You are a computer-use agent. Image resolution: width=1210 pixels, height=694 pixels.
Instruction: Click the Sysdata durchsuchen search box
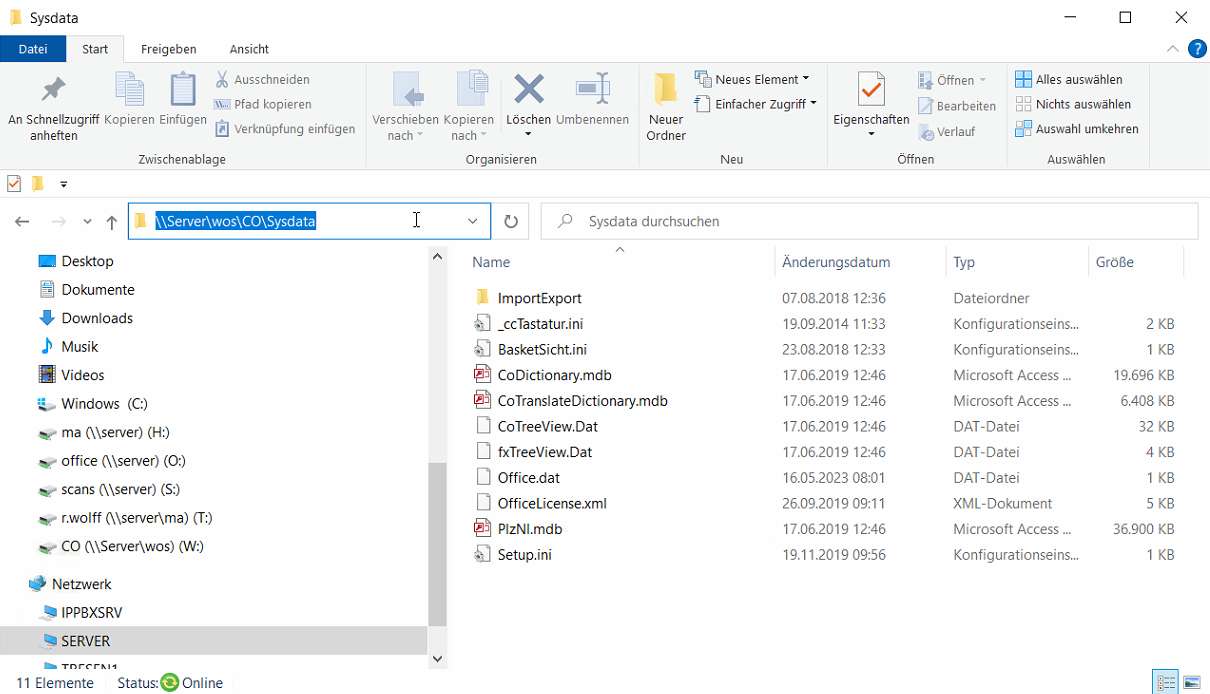pyautogui.click(x=869, y=222)
